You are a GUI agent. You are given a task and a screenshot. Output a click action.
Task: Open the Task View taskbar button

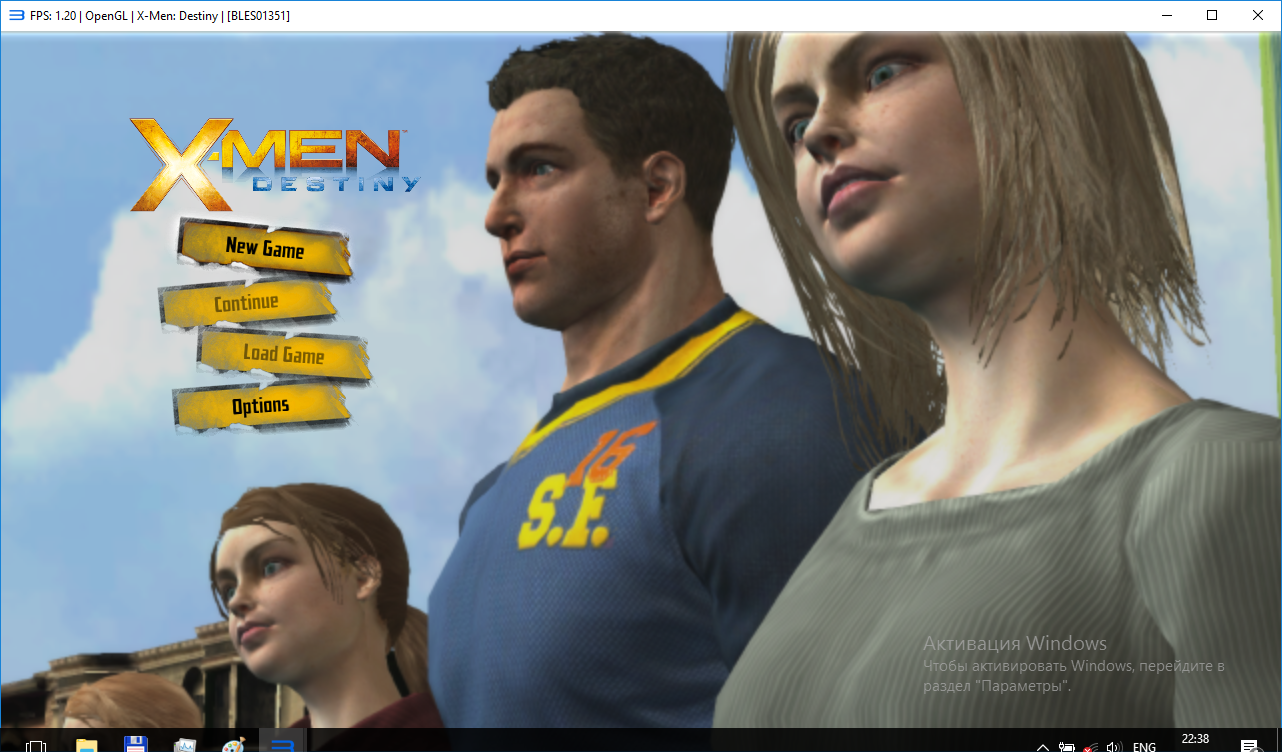[35, 746]
